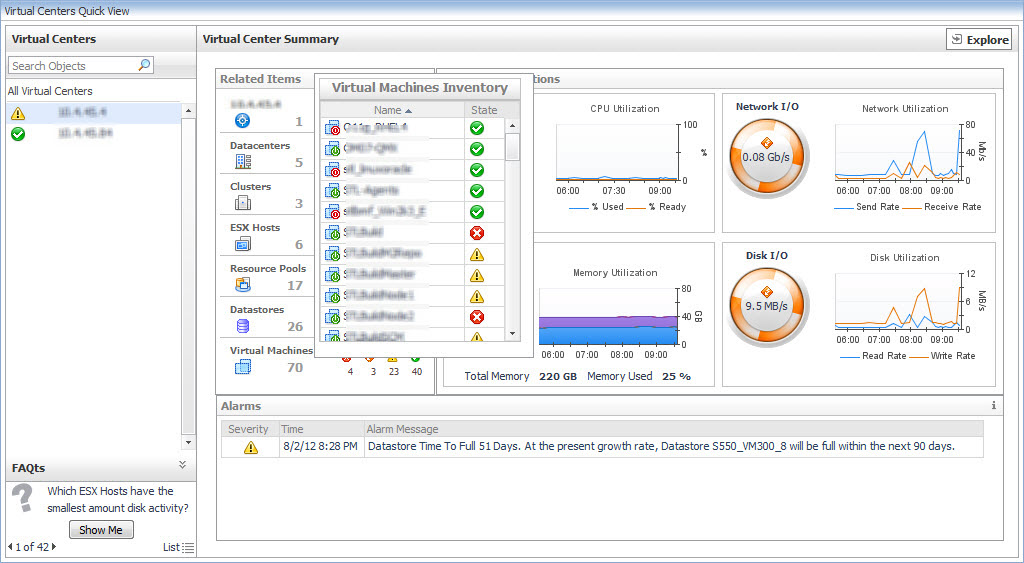Sort inventory by Name column header
The width and height of the screenshot is (1024, 563).
tap(392, 110)
